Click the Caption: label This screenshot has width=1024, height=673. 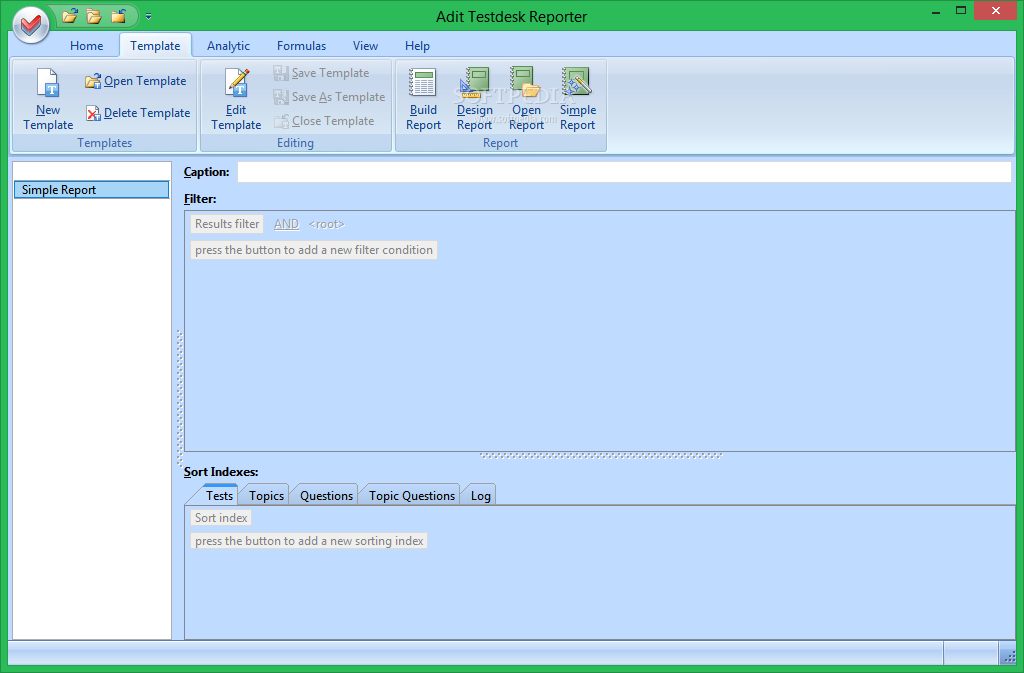tap(206, 172)
